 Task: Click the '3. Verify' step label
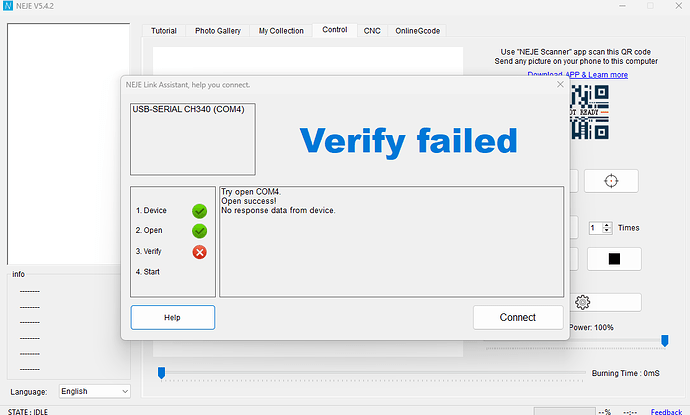point(148,251)
